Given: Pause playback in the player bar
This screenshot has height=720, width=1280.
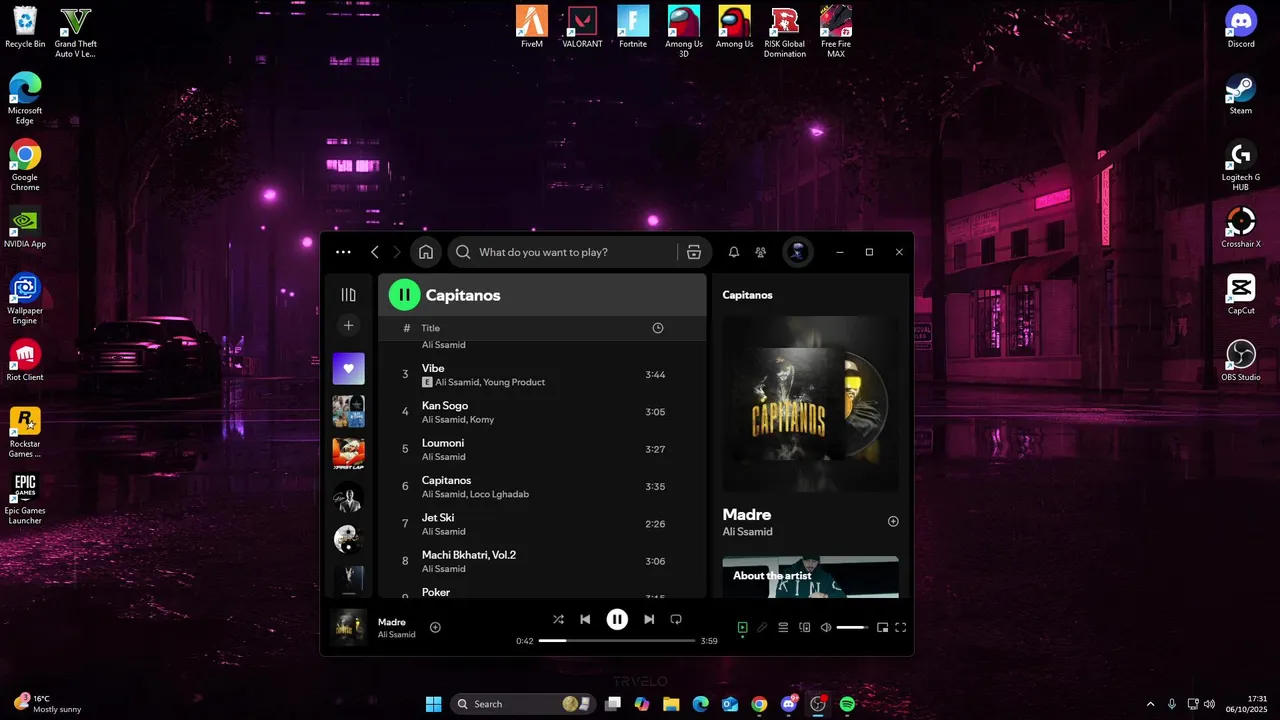Looking at the screenshot, I should (617, 619).
